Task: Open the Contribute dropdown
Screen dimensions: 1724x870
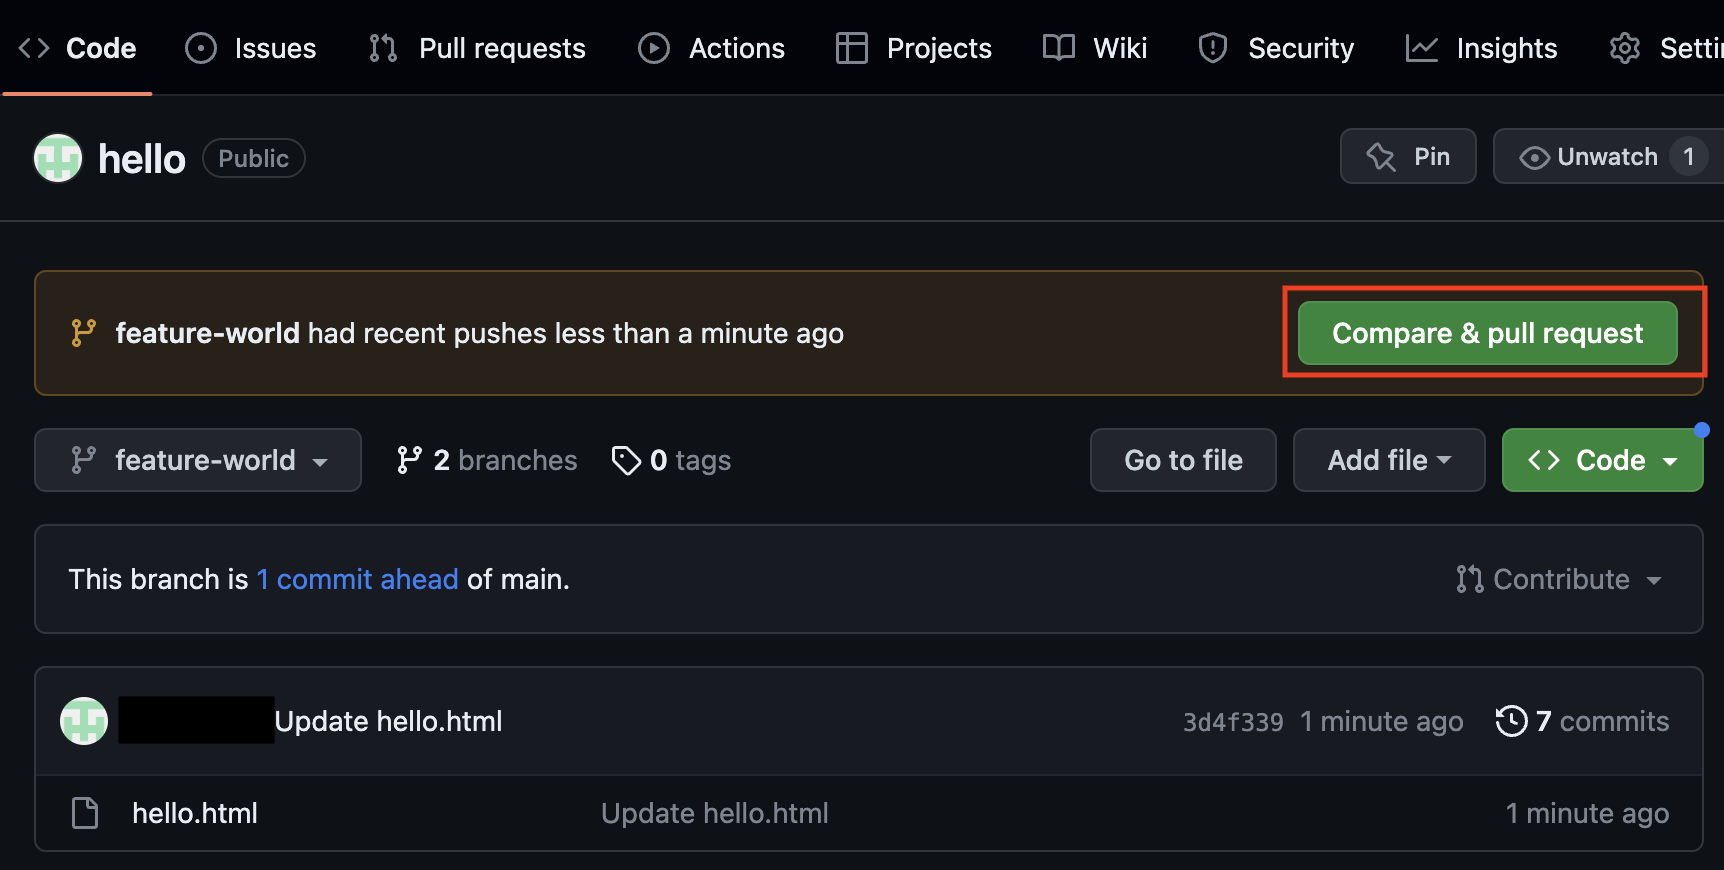Action: coord(1560,579)
